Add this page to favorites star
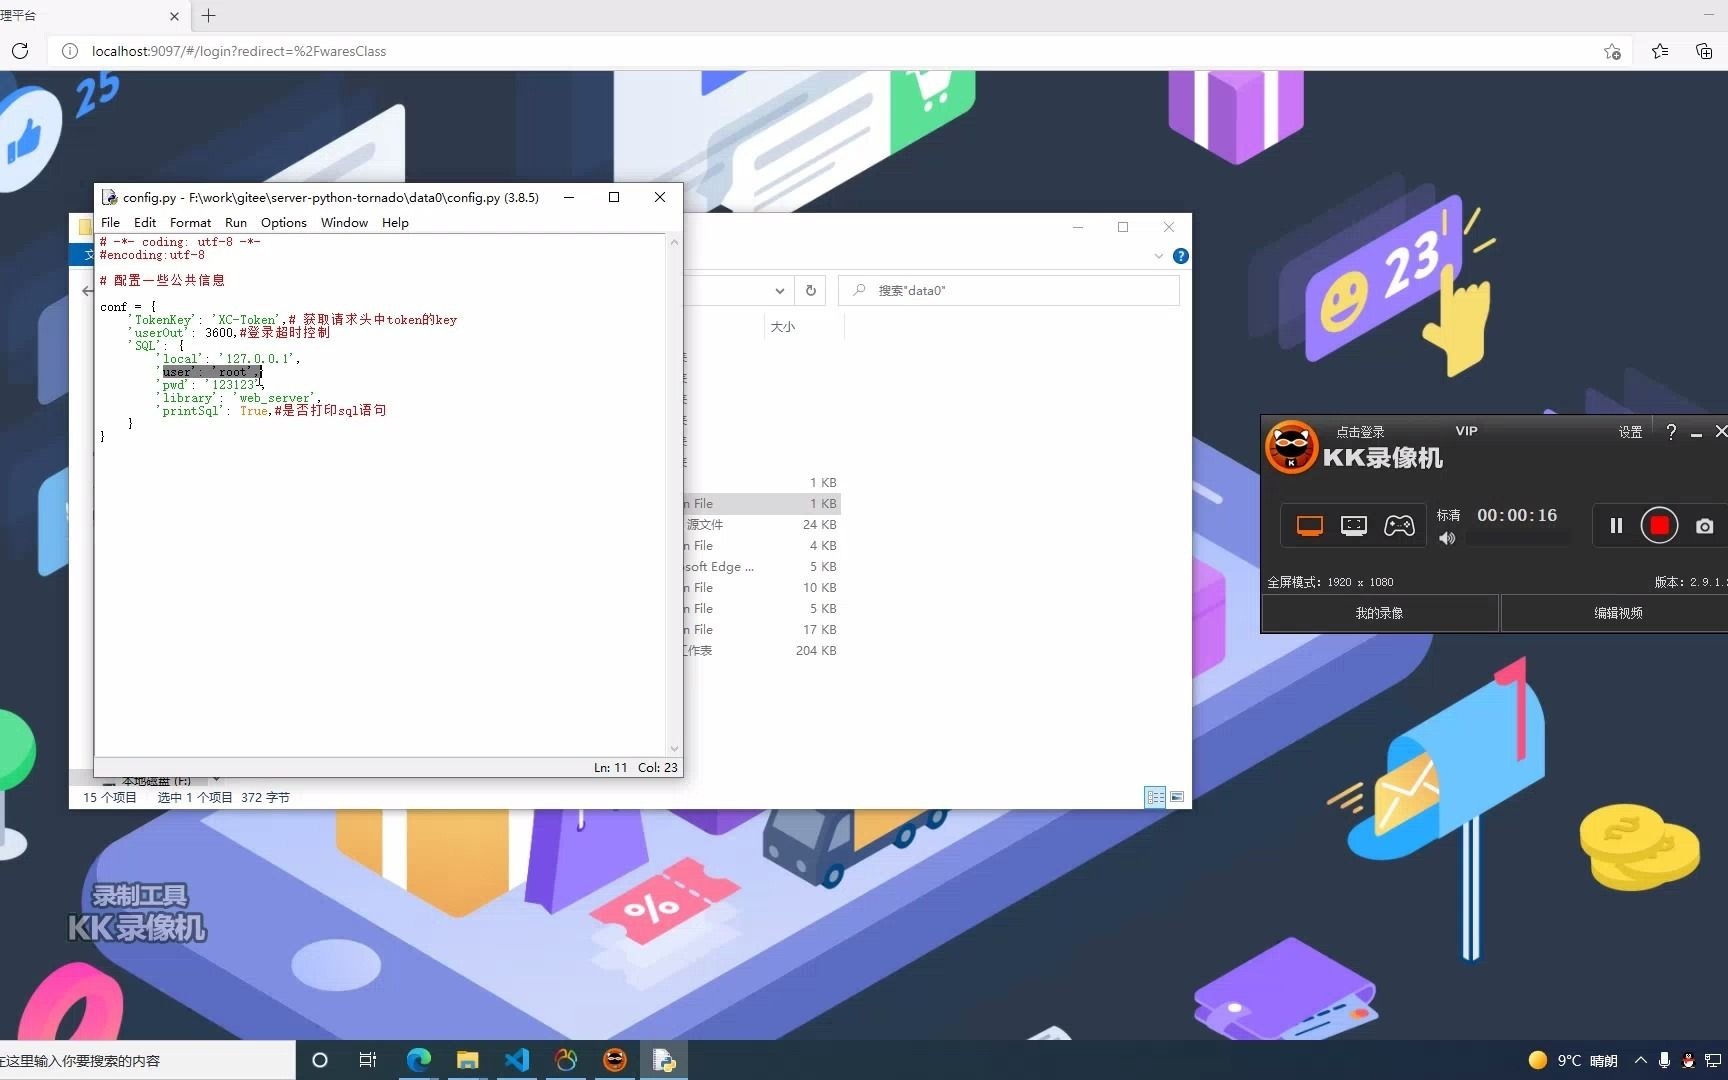The height and width of the screenshot is (1080, 1728). click(1612, 51)
